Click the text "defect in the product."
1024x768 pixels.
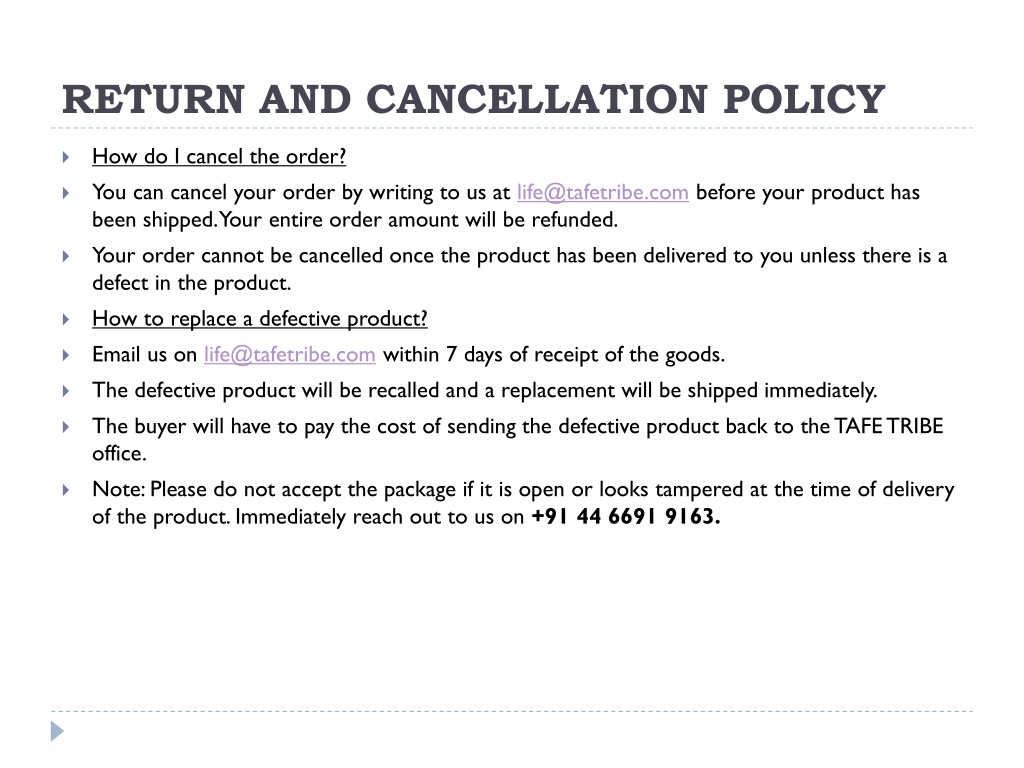191,283
